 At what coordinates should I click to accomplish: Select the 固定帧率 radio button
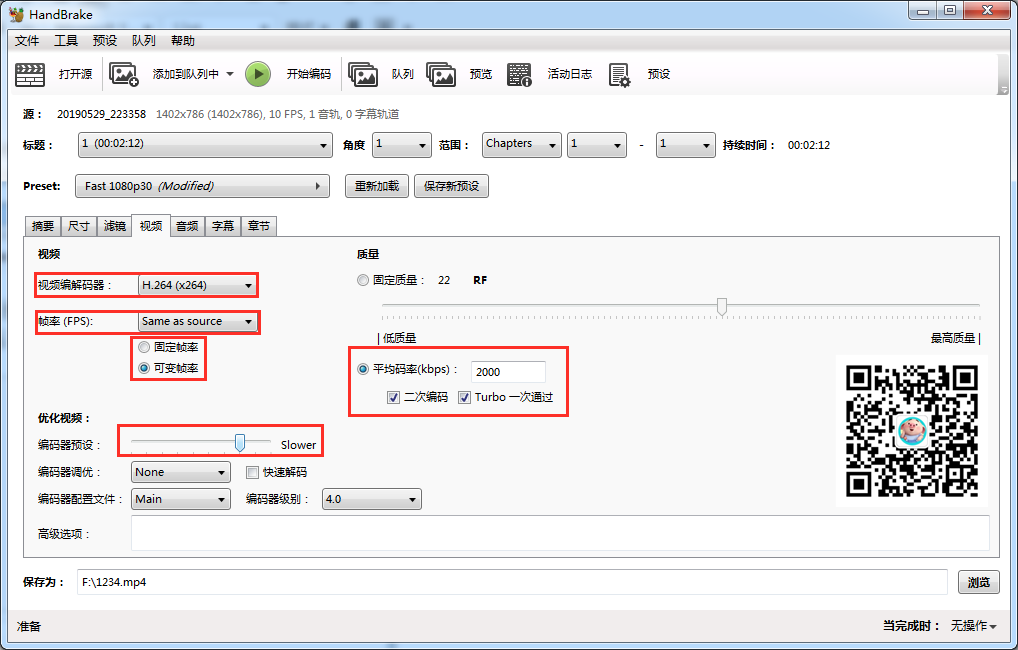pyautogui.click(x=144, y=347)
